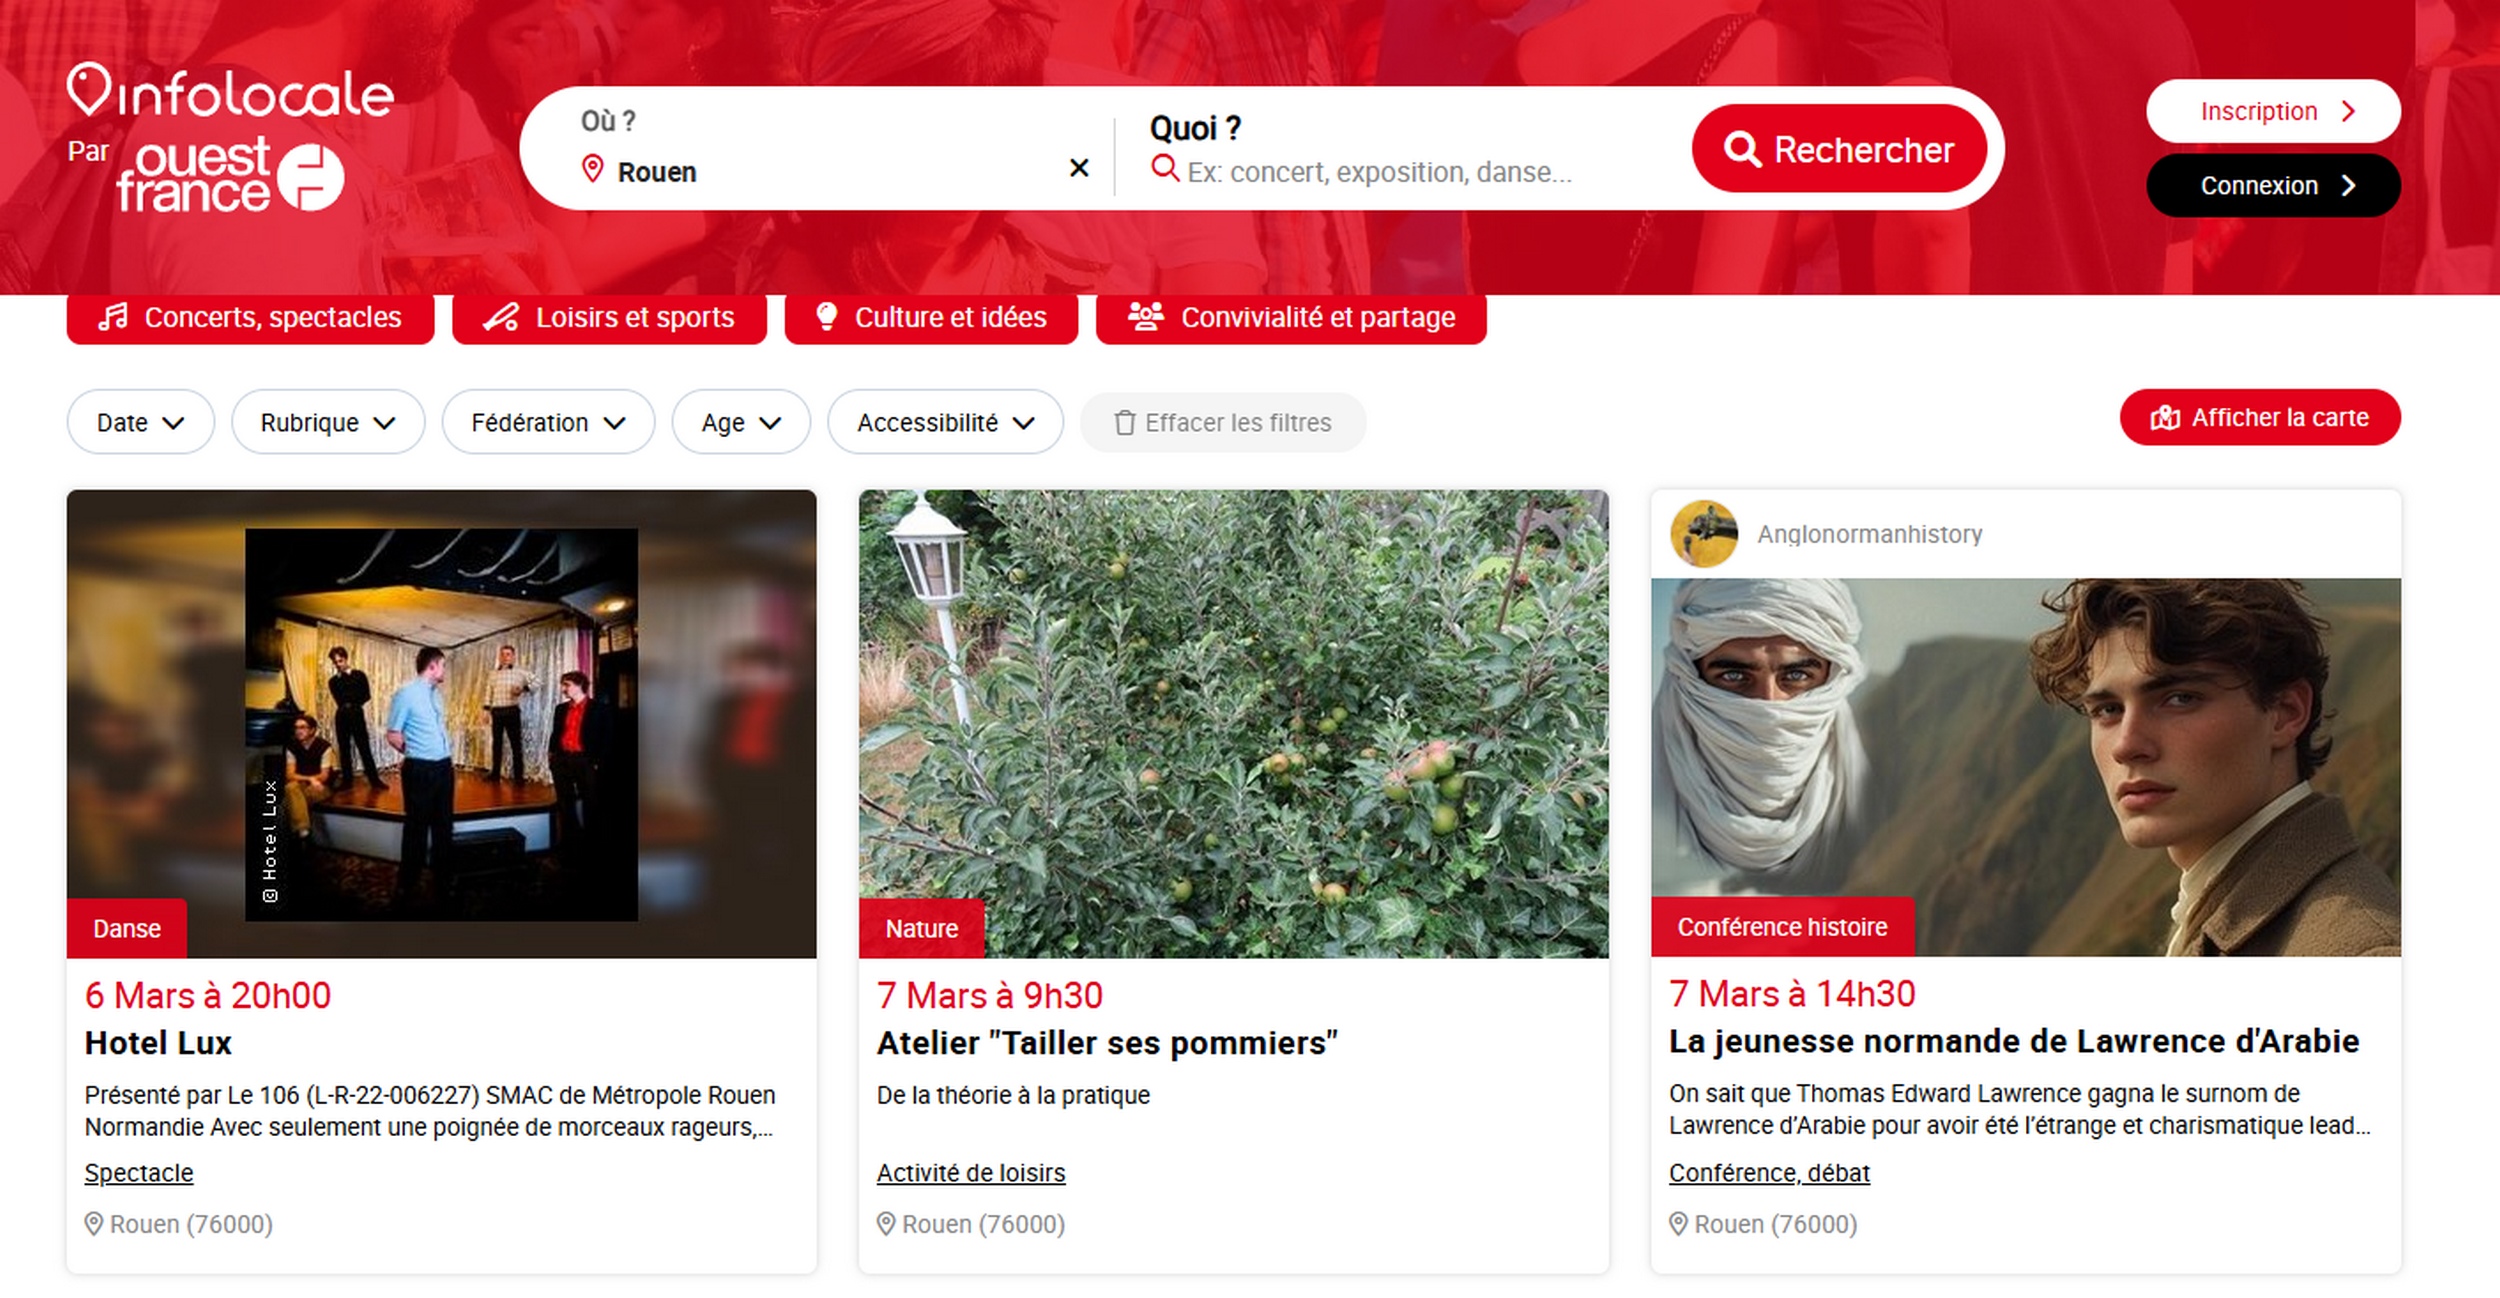Click Effacer les filtres trash button
The height and width of the screenshot is (1298, 2500).
coord(1222,423)
